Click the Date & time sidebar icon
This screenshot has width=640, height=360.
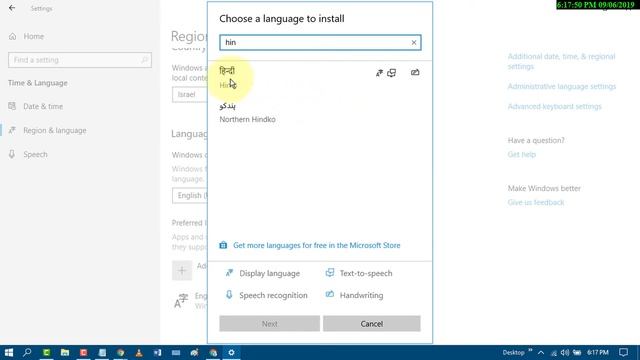point(12,106)
